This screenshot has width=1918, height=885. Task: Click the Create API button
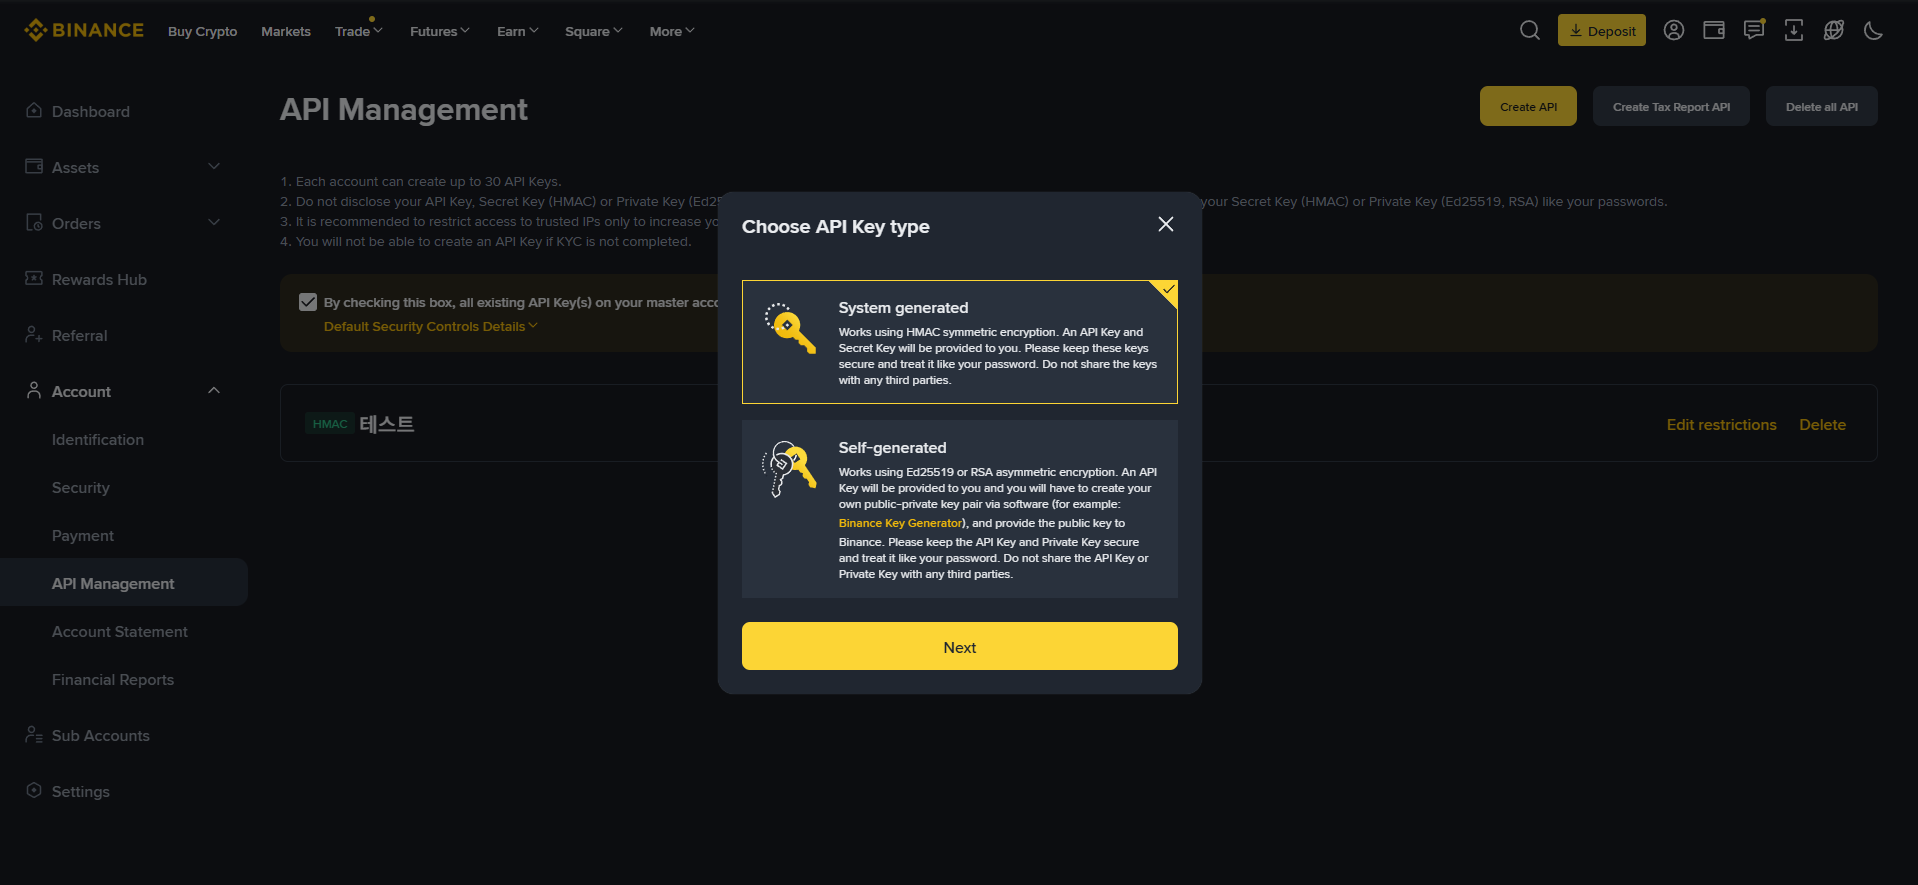click(1528, 106)
